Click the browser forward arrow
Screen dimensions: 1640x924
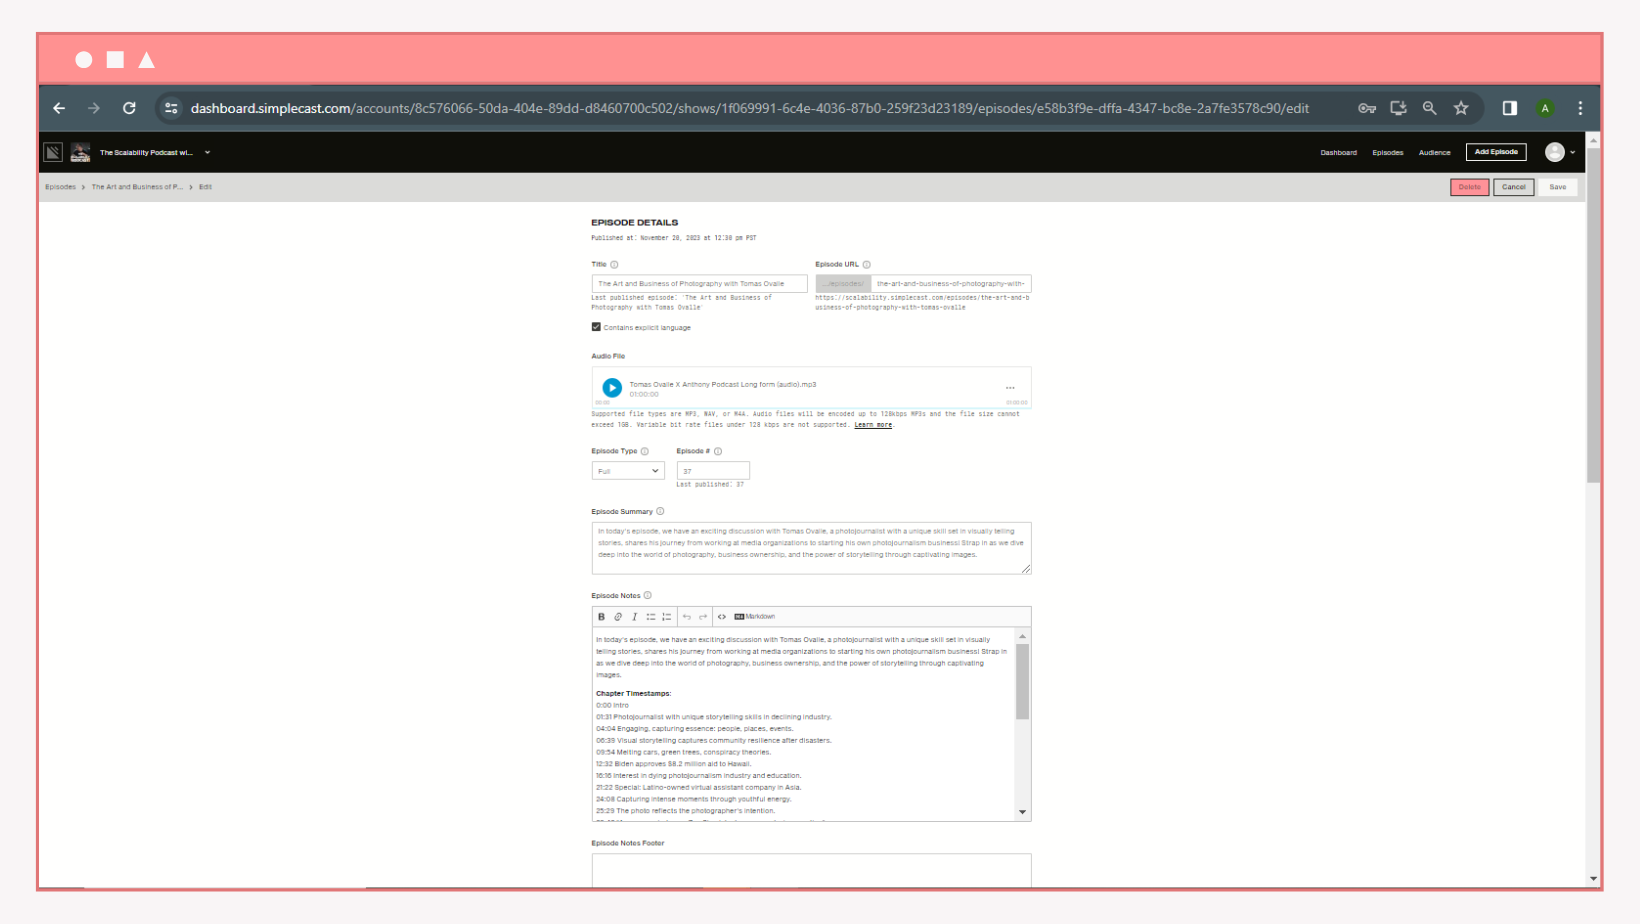point(94,108)
